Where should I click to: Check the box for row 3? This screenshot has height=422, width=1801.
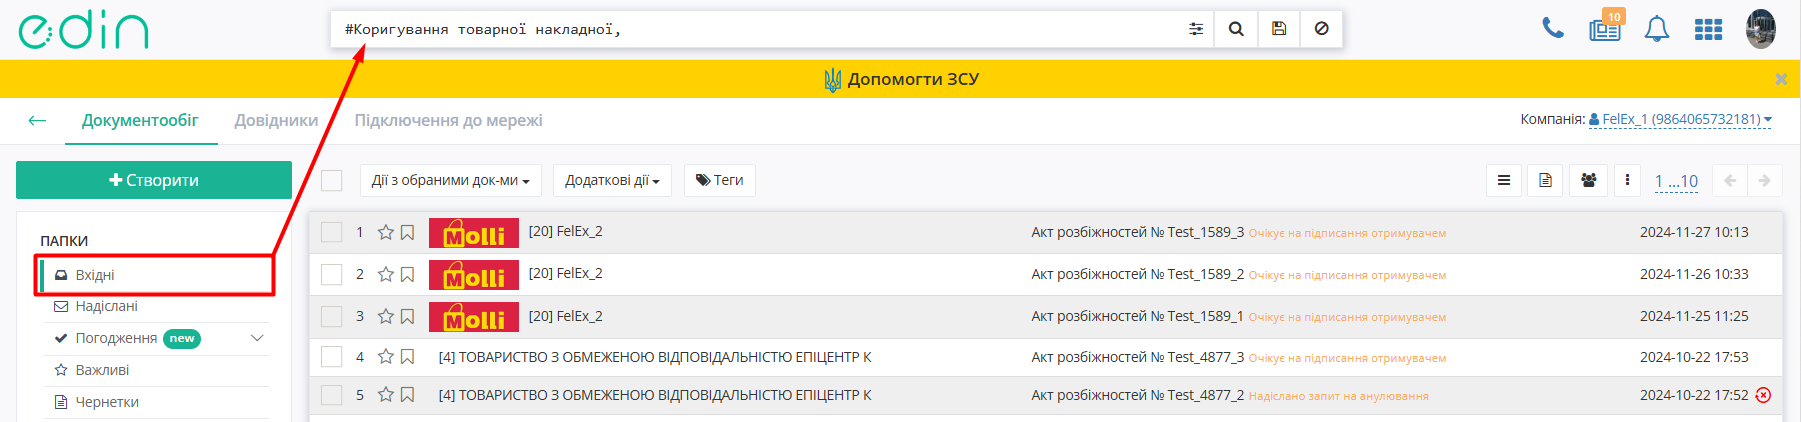pos(332,316)
